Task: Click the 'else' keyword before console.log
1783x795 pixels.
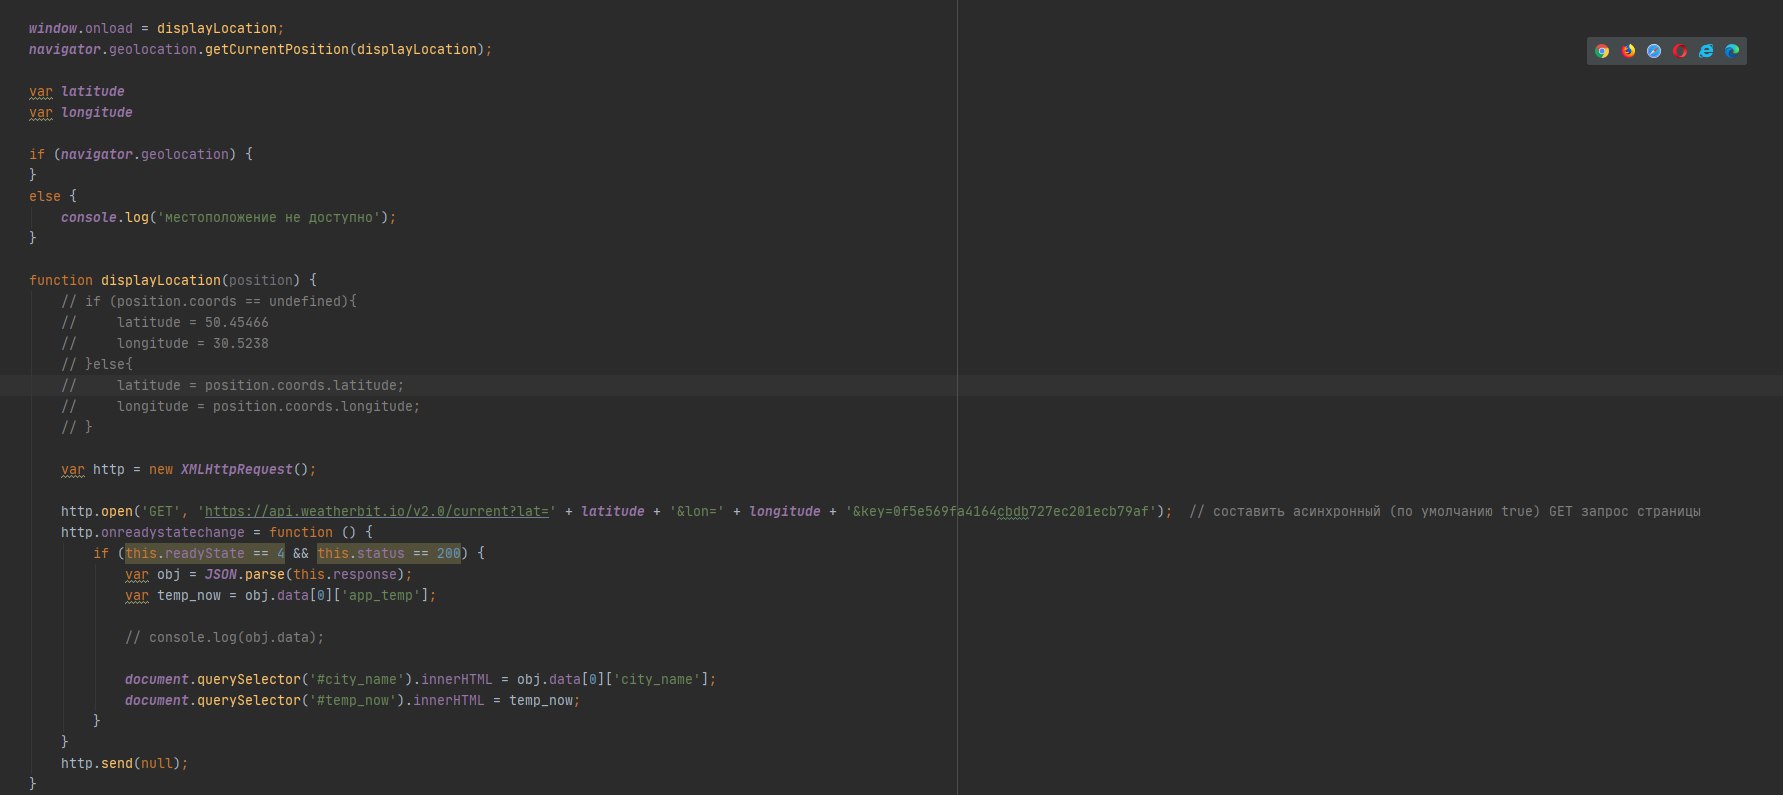Action: pos(45,196)
